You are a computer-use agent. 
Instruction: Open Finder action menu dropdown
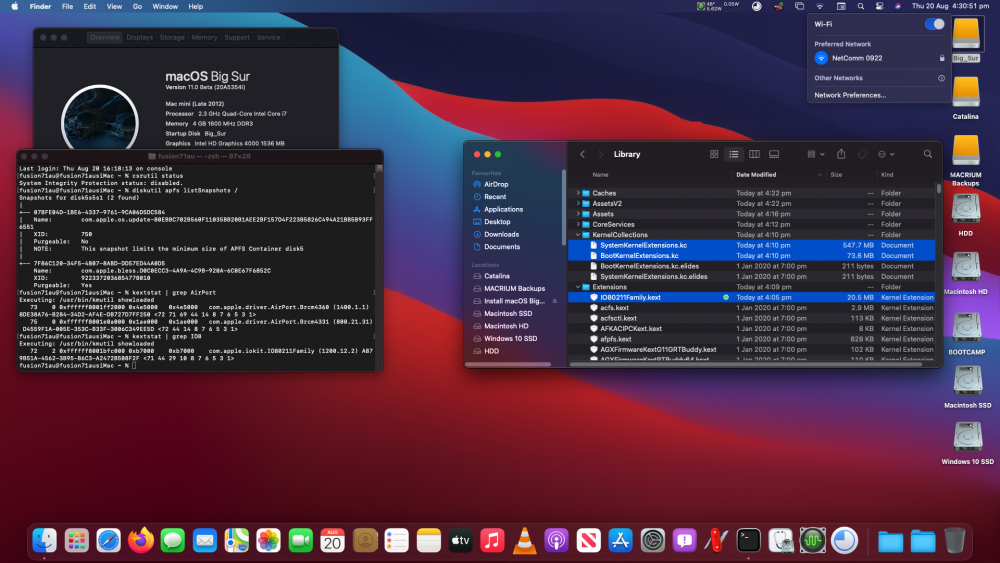pos(886,154)
